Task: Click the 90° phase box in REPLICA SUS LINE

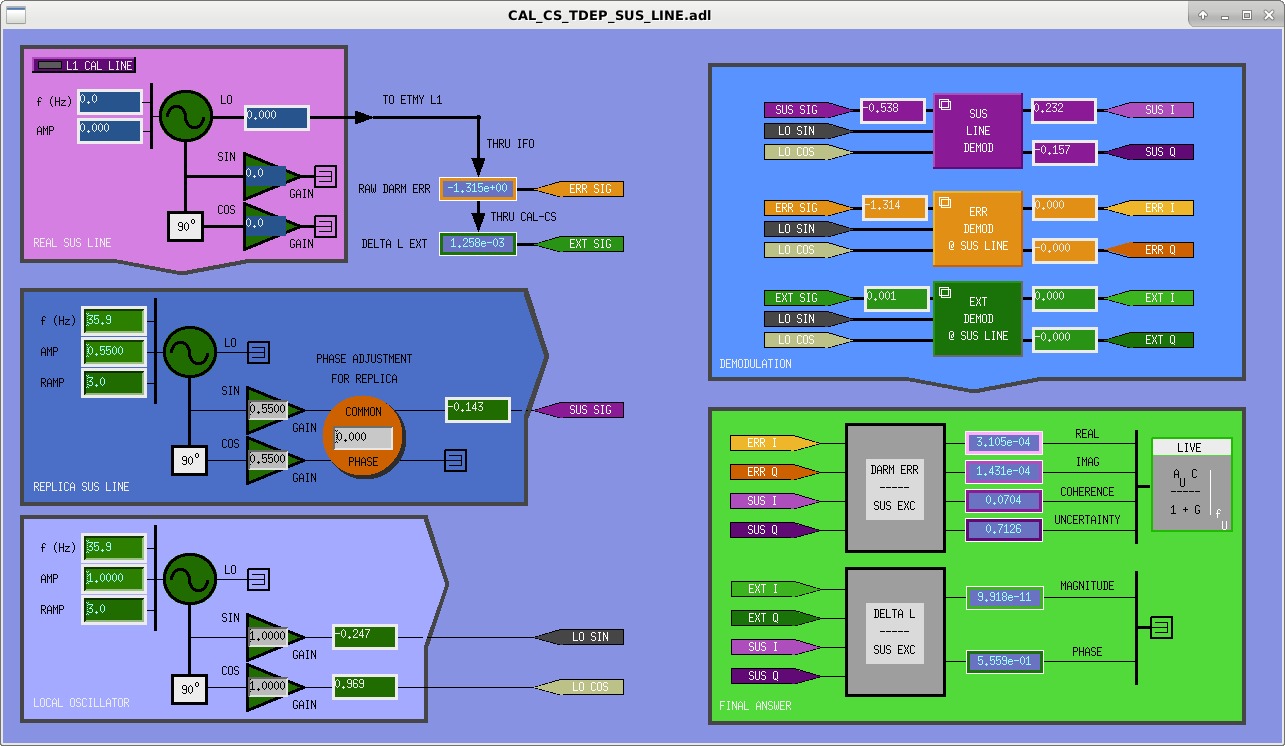Action: [190, 461]
